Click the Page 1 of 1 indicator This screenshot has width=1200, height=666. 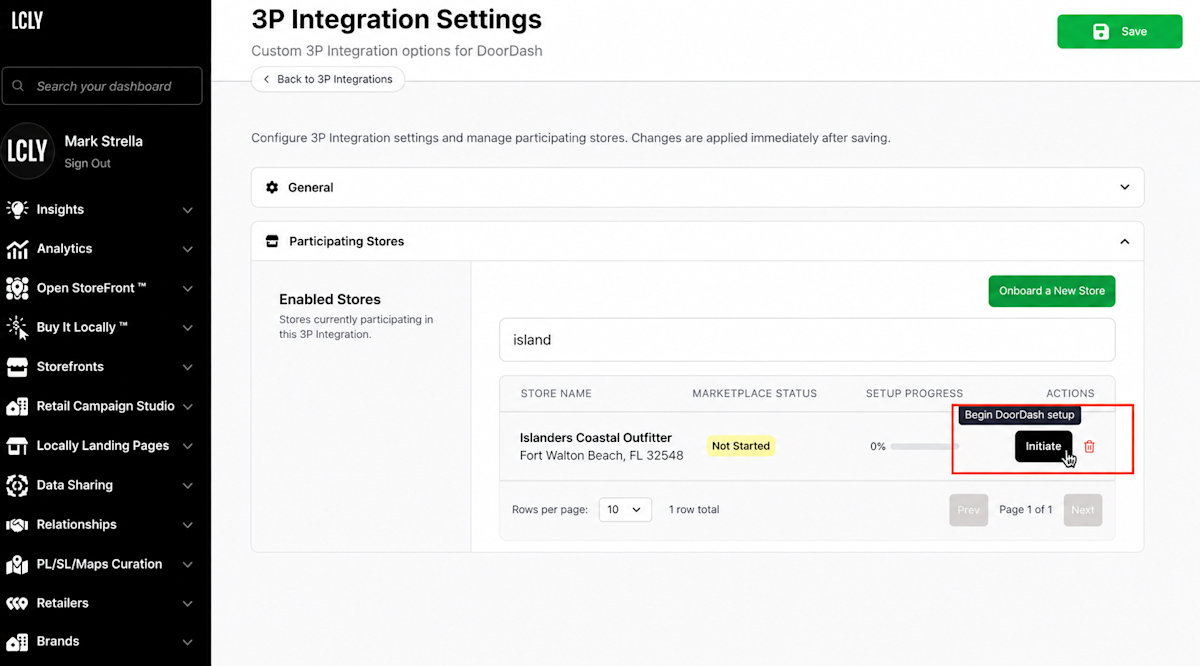click(1026, 510)
